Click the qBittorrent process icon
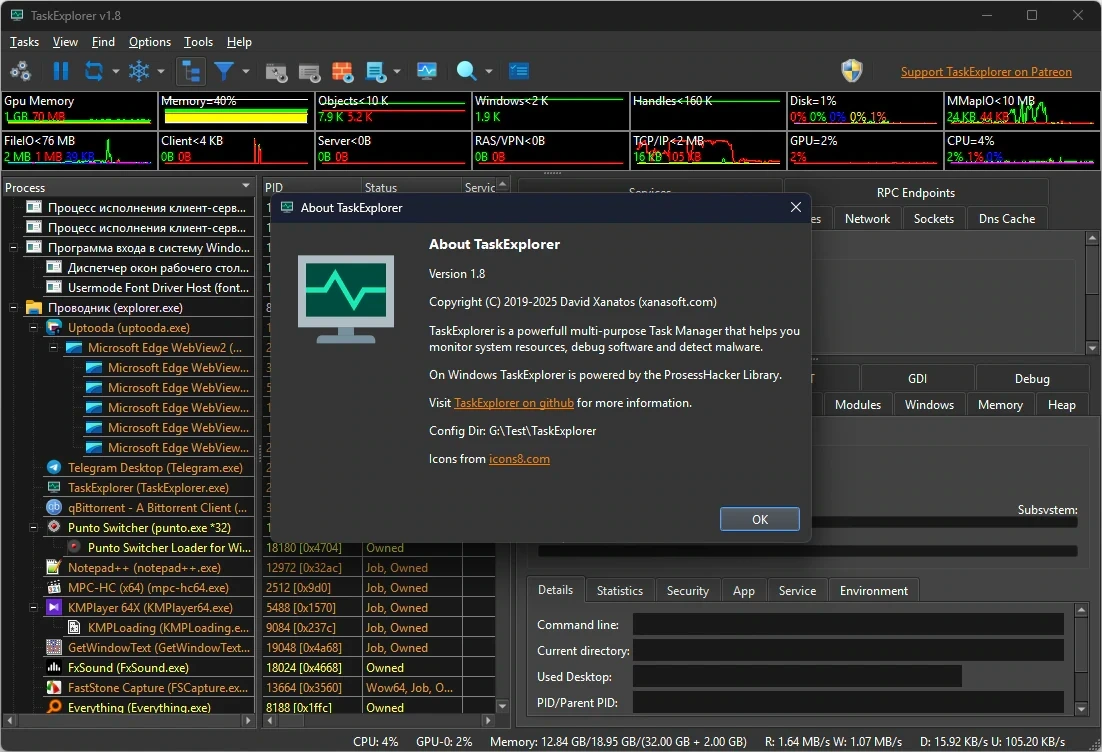Image resolution: width=1102 pixels, height=752 pixels. coord(54,507)
